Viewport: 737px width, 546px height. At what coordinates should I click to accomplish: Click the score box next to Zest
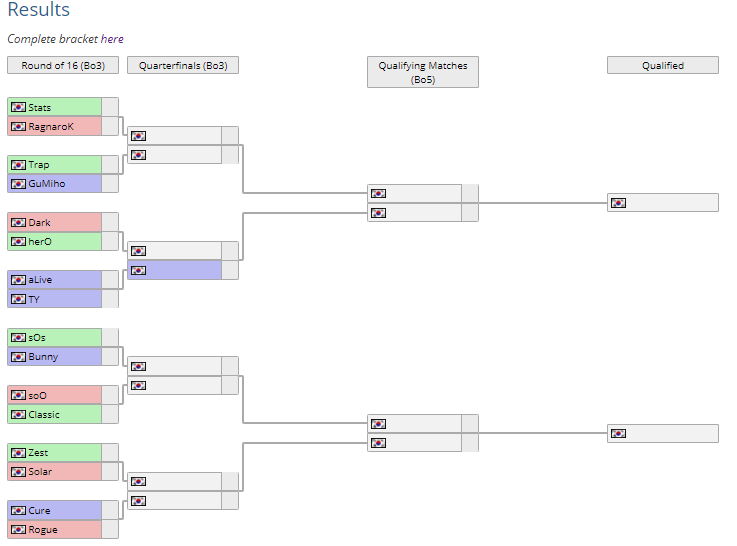click(110, 453)
